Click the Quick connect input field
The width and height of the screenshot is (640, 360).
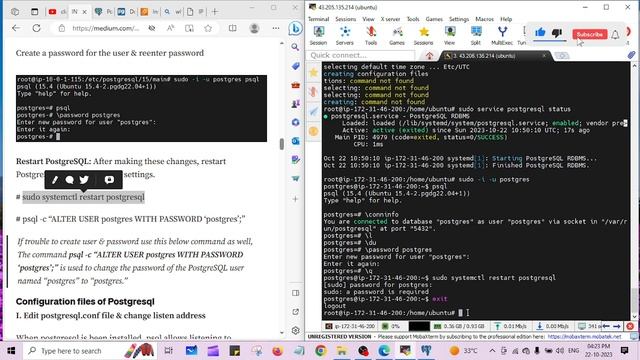pos(361,55)
